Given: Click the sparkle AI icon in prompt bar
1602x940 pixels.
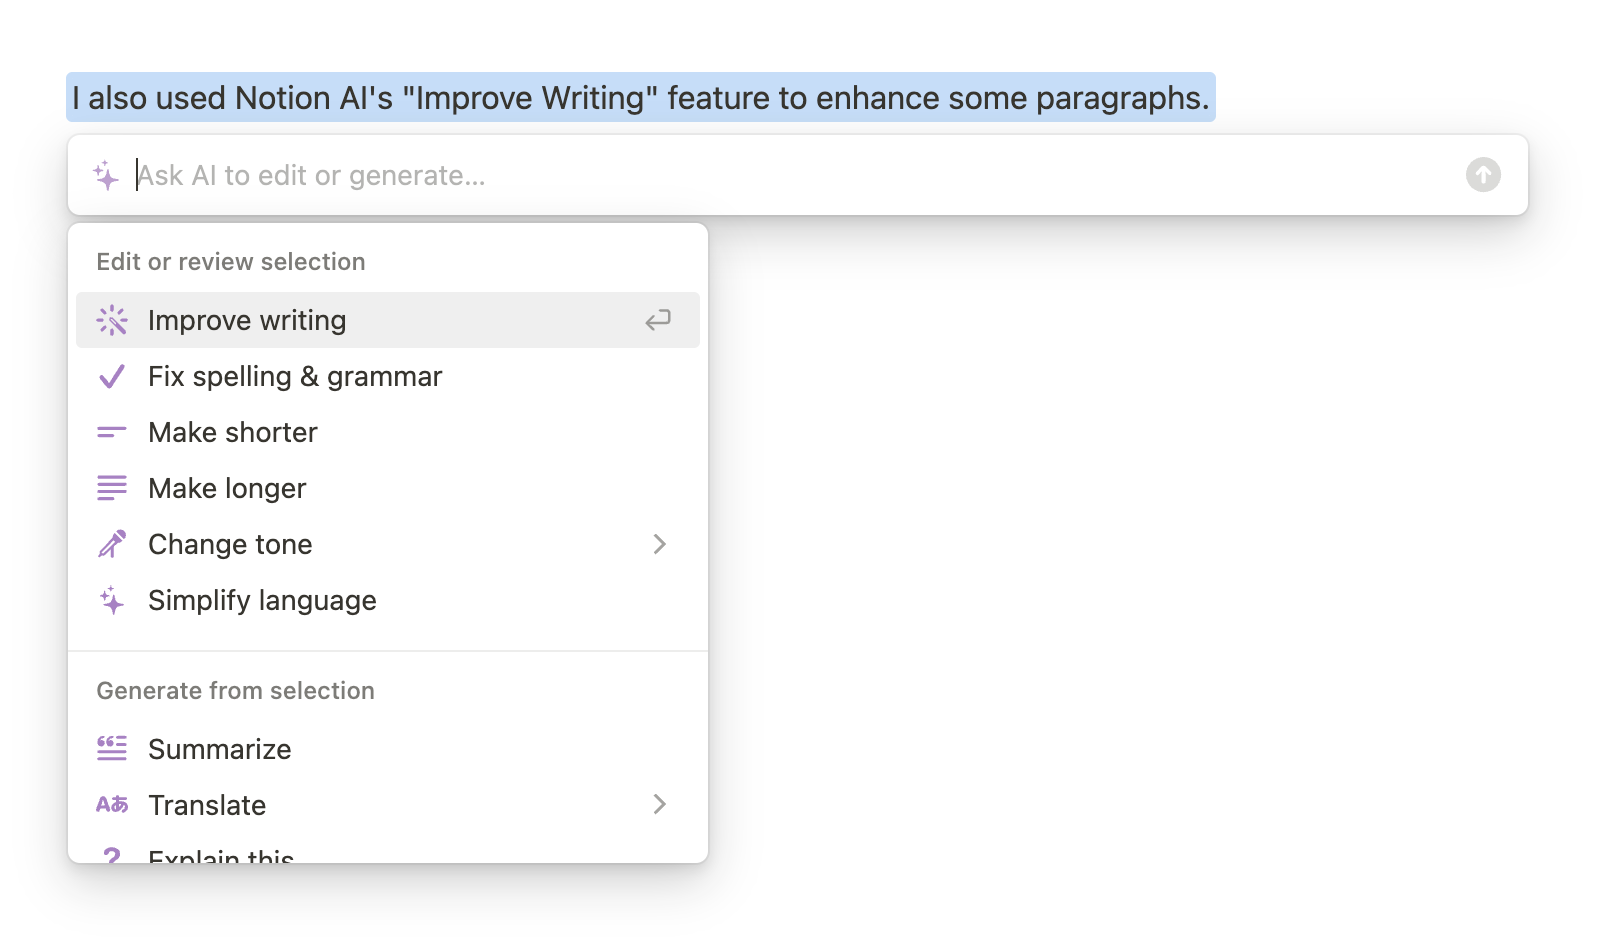Looking at the screenshot, I should pos(106,176).
